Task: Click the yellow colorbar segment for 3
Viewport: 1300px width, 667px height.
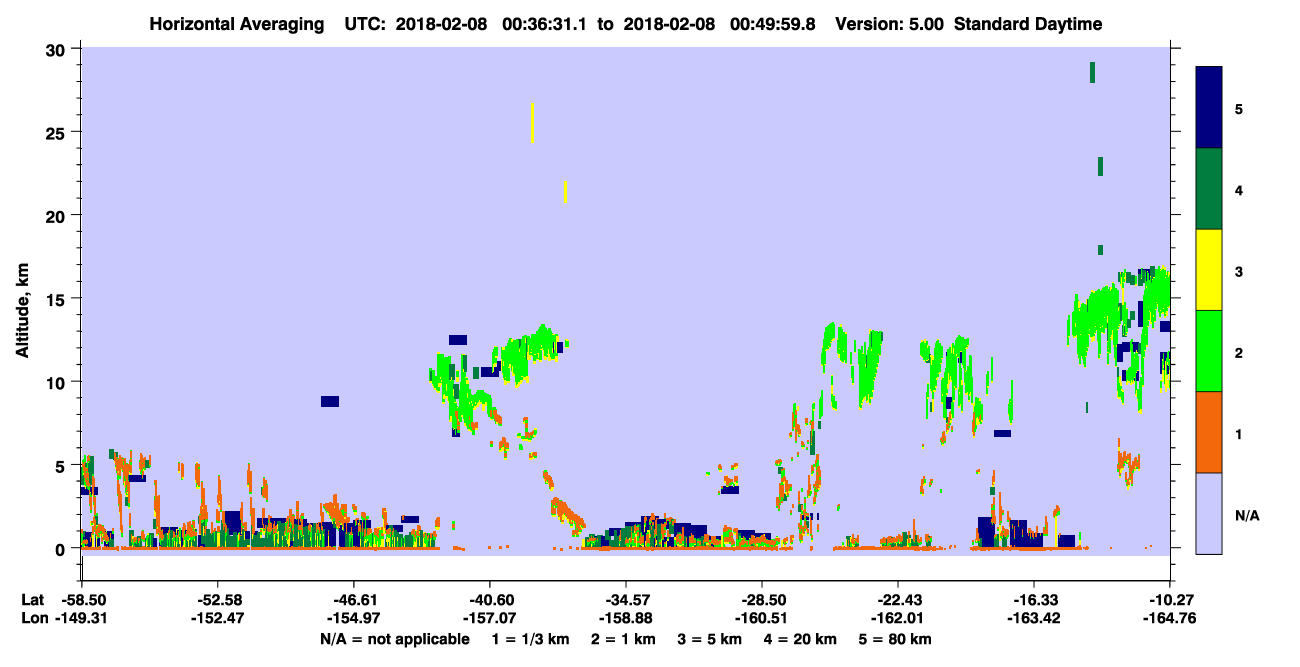Action: [x=1209, y=269]
